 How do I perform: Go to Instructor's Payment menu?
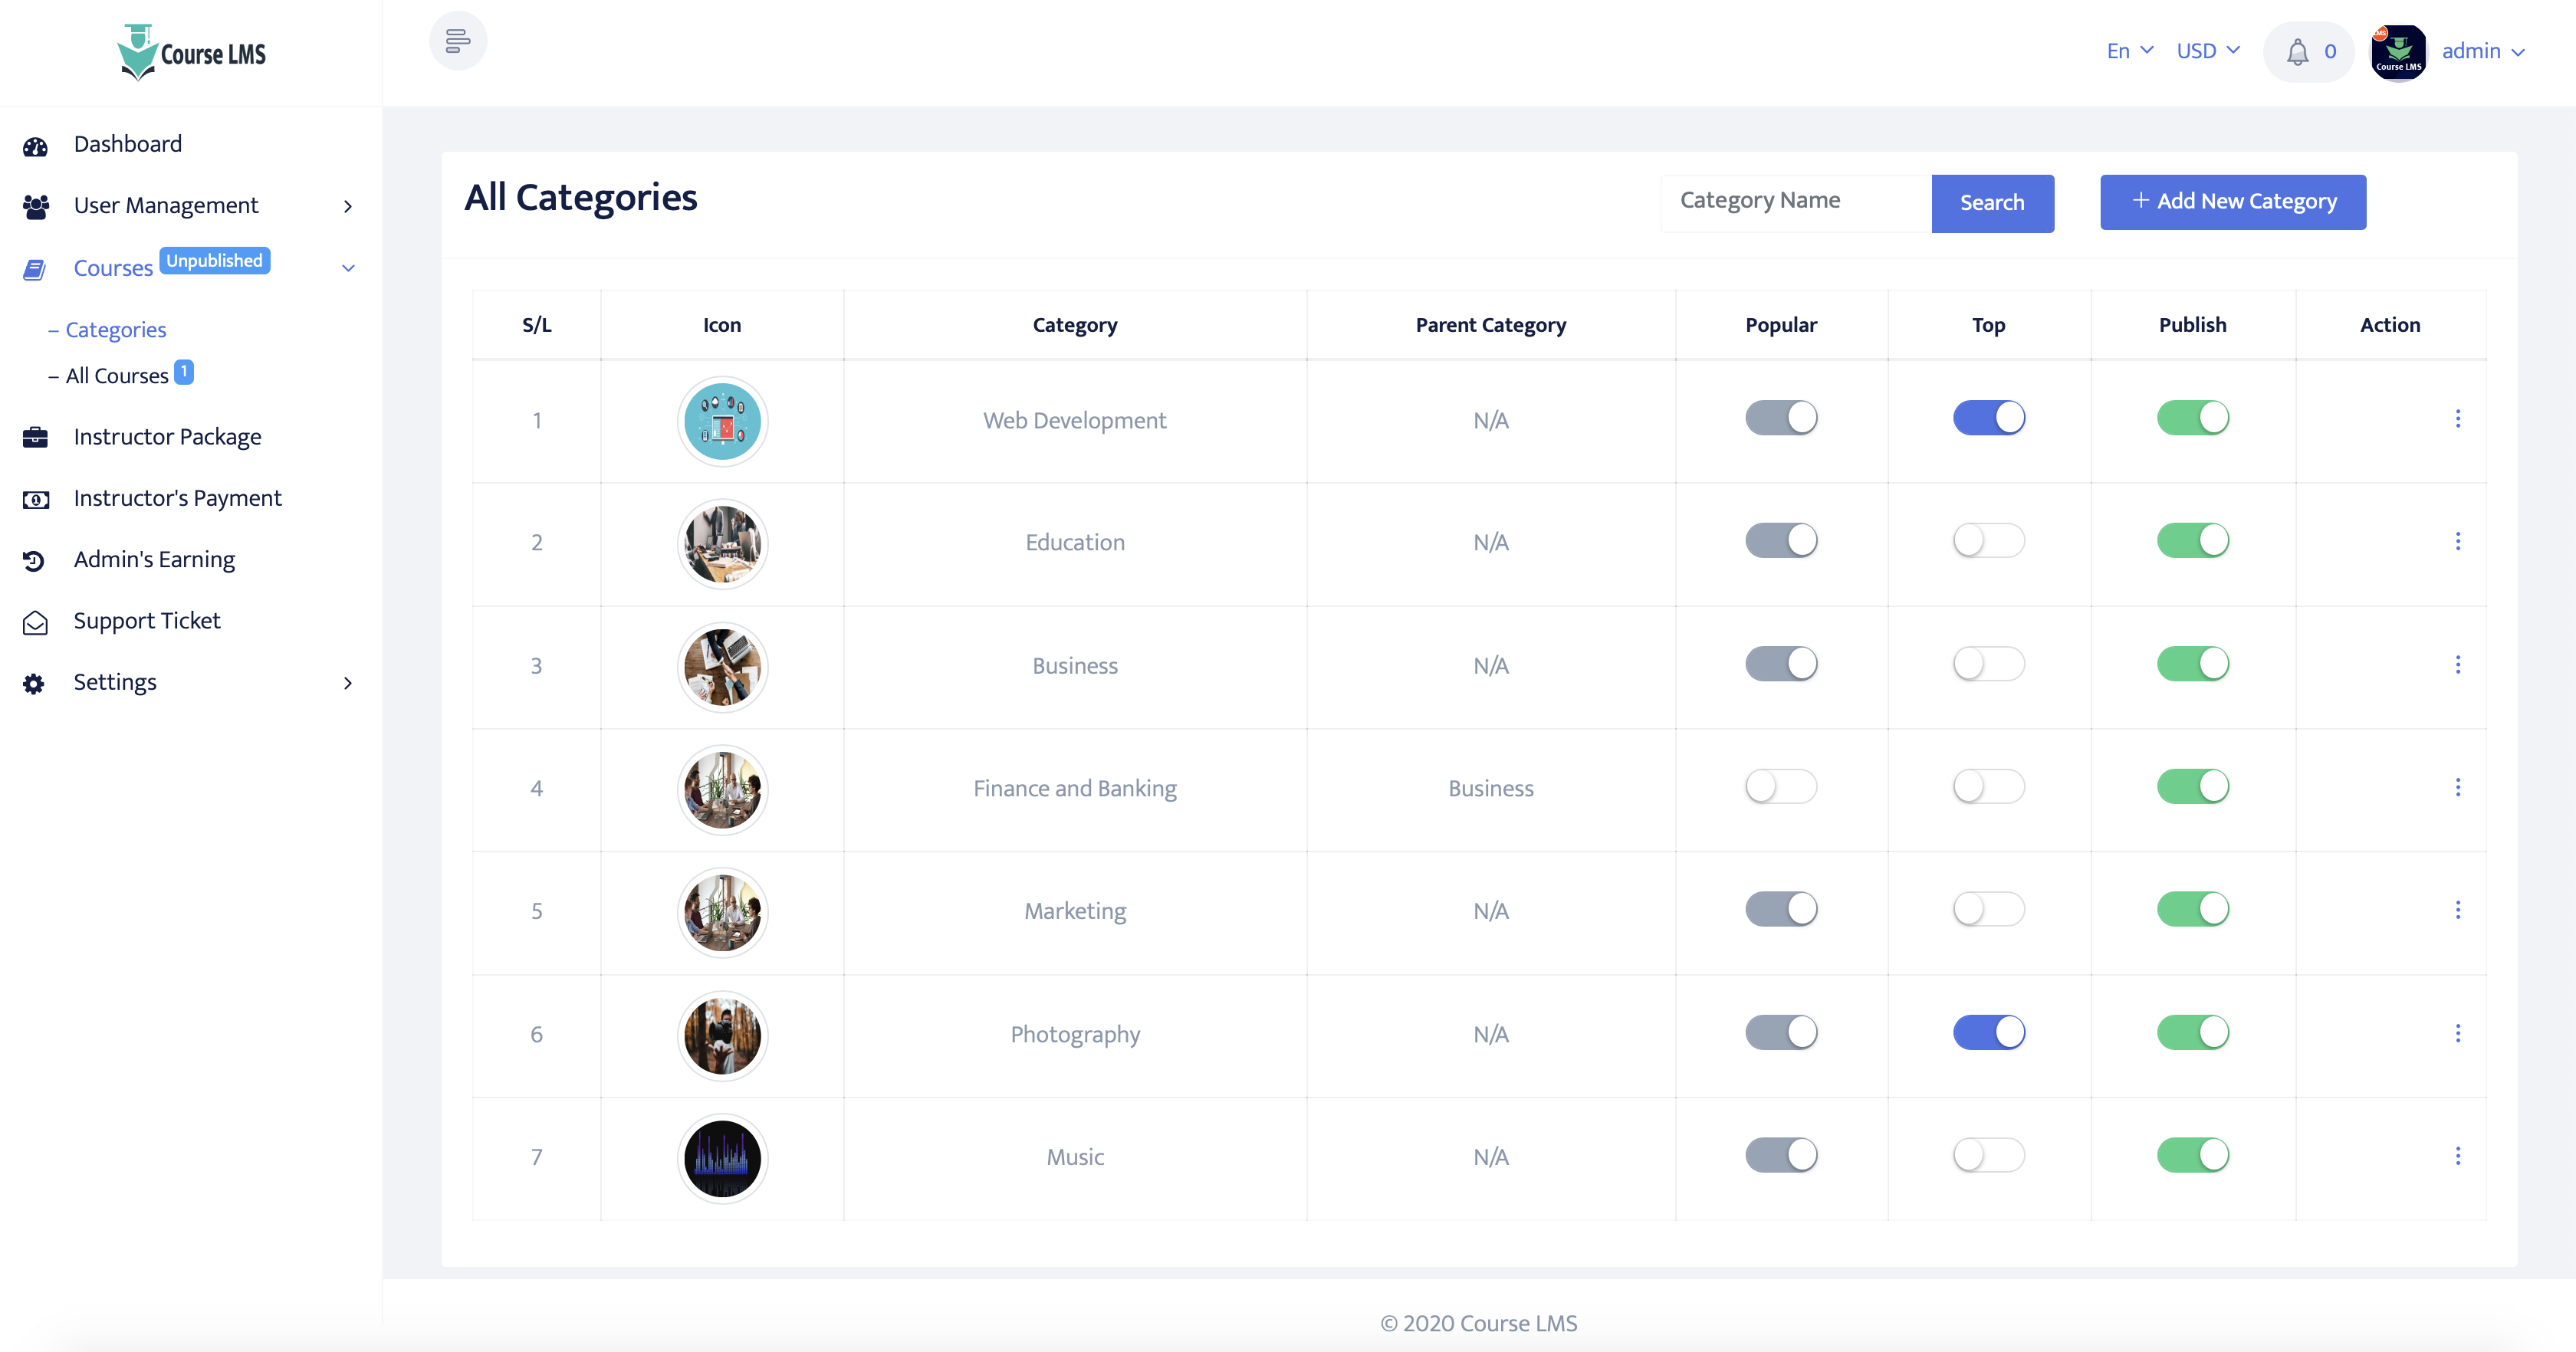177,498
